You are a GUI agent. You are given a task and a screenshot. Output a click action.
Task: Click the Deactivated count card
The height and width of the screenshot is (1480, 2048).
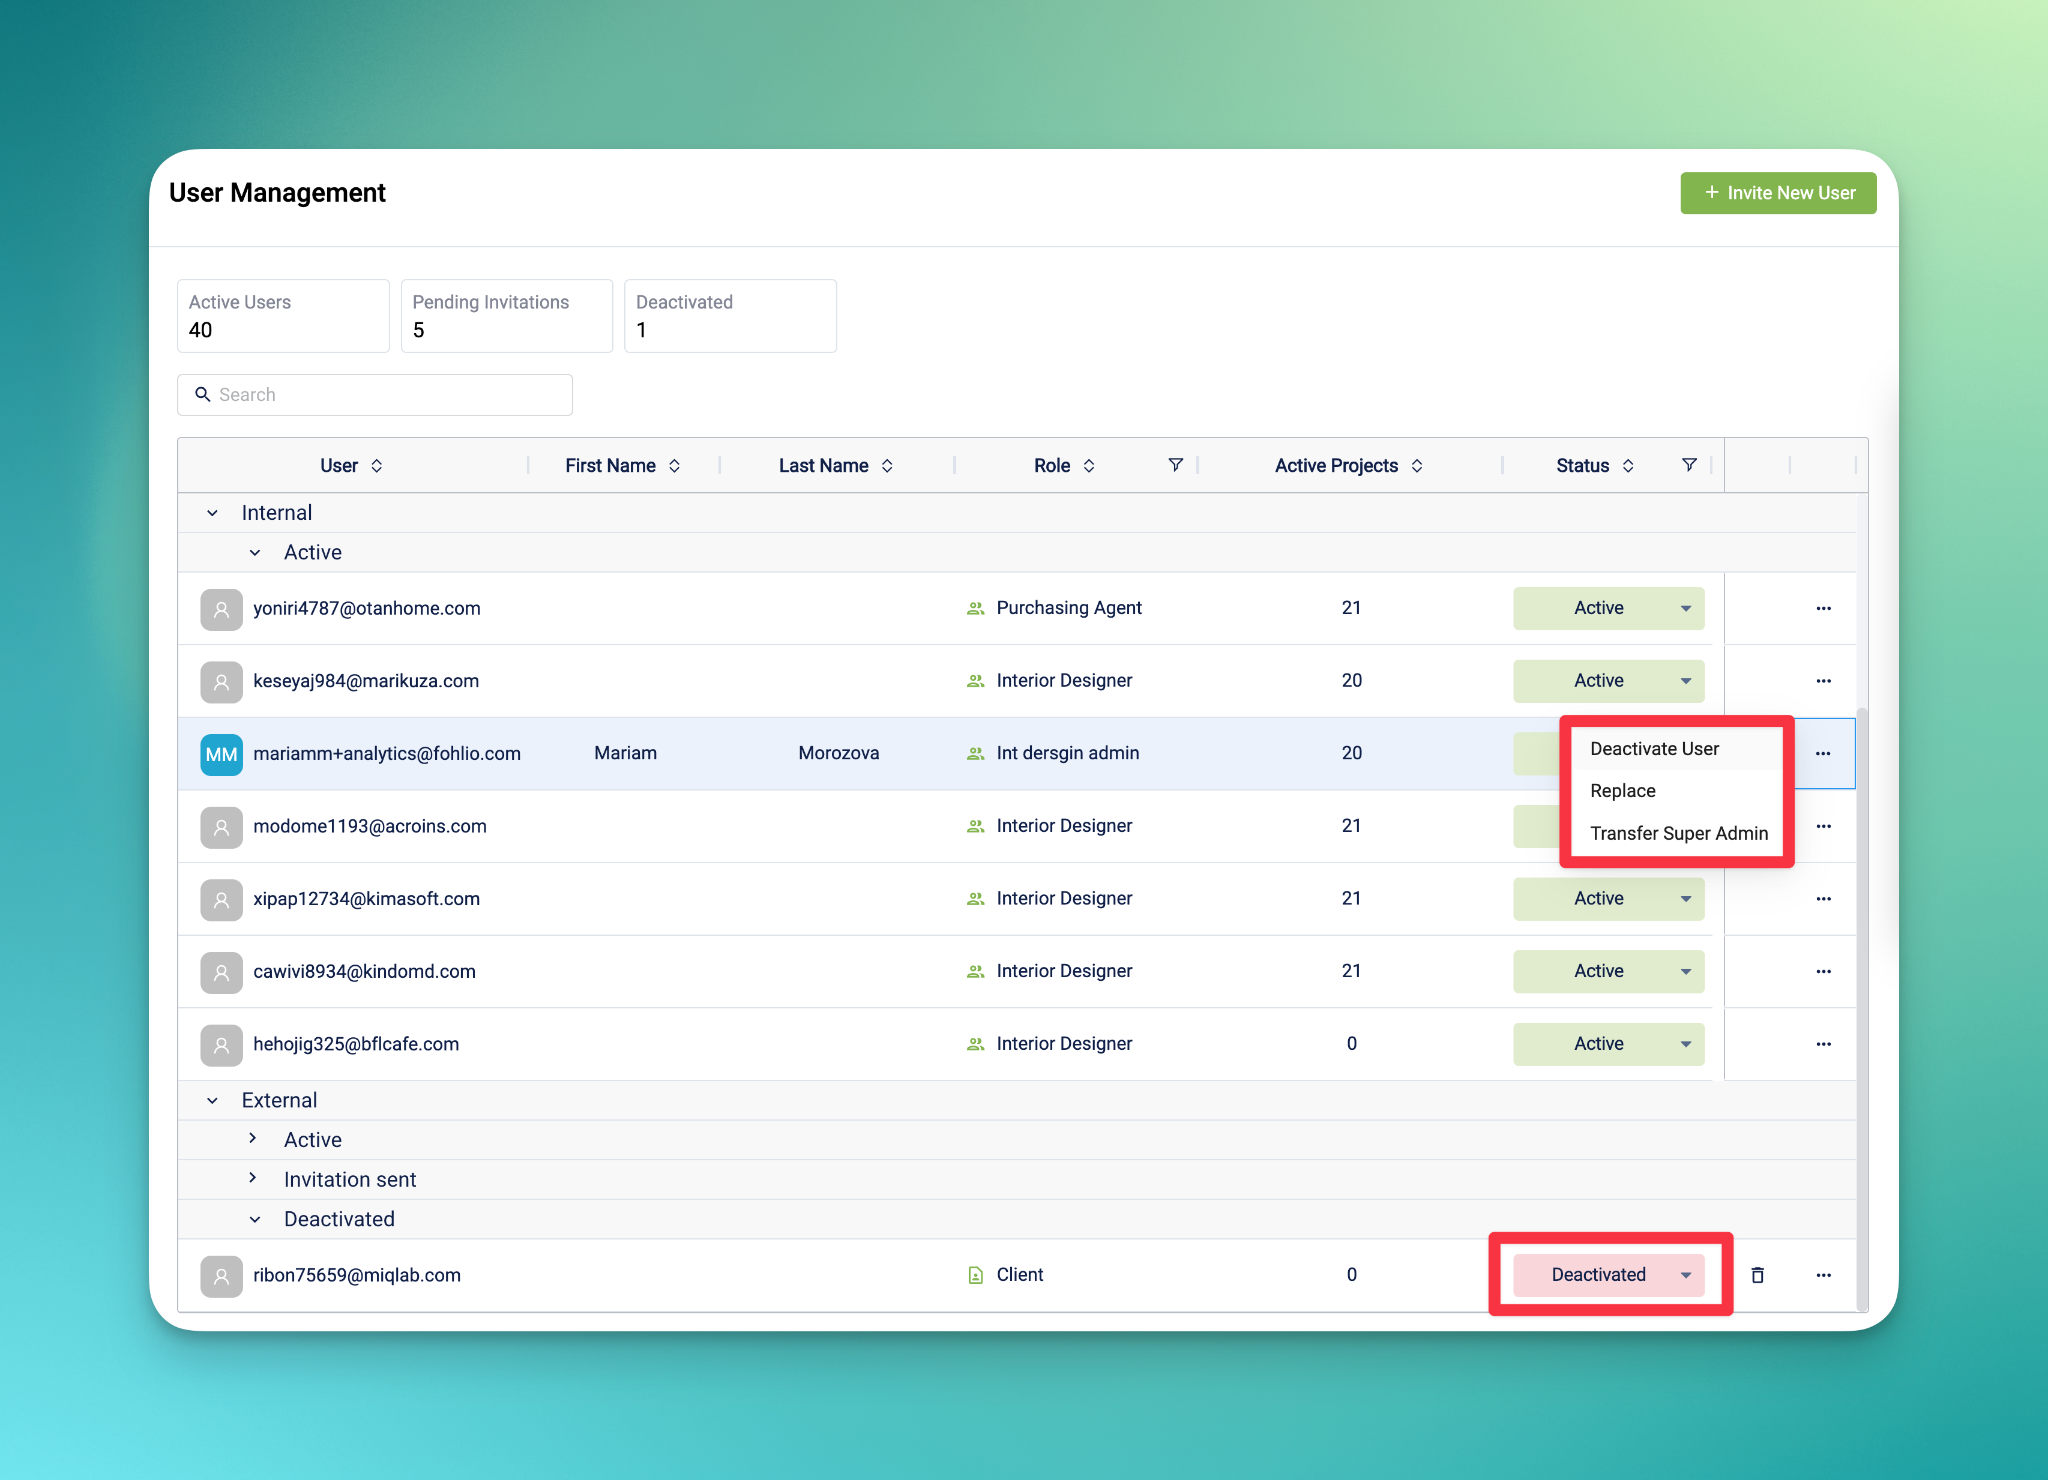(730, 316)
